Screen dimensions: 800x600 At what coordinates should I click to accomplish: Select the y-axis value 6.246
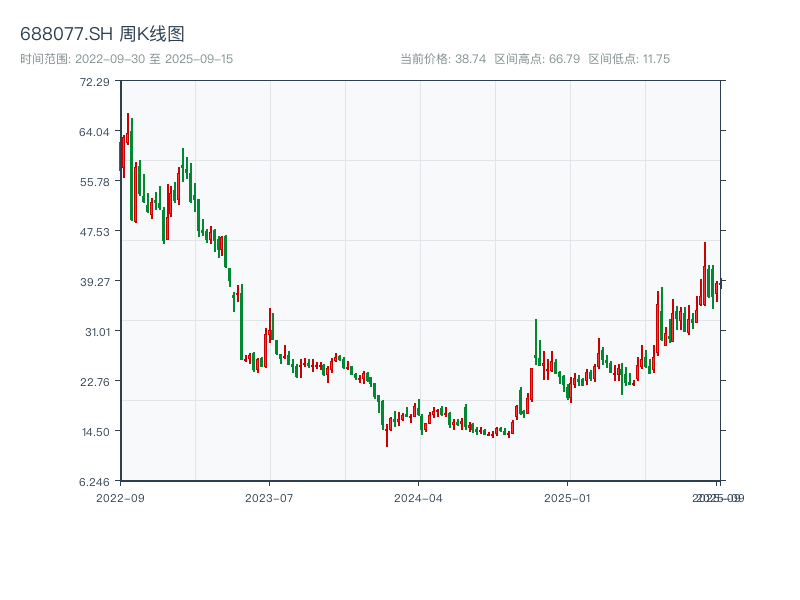click(94, 482)
